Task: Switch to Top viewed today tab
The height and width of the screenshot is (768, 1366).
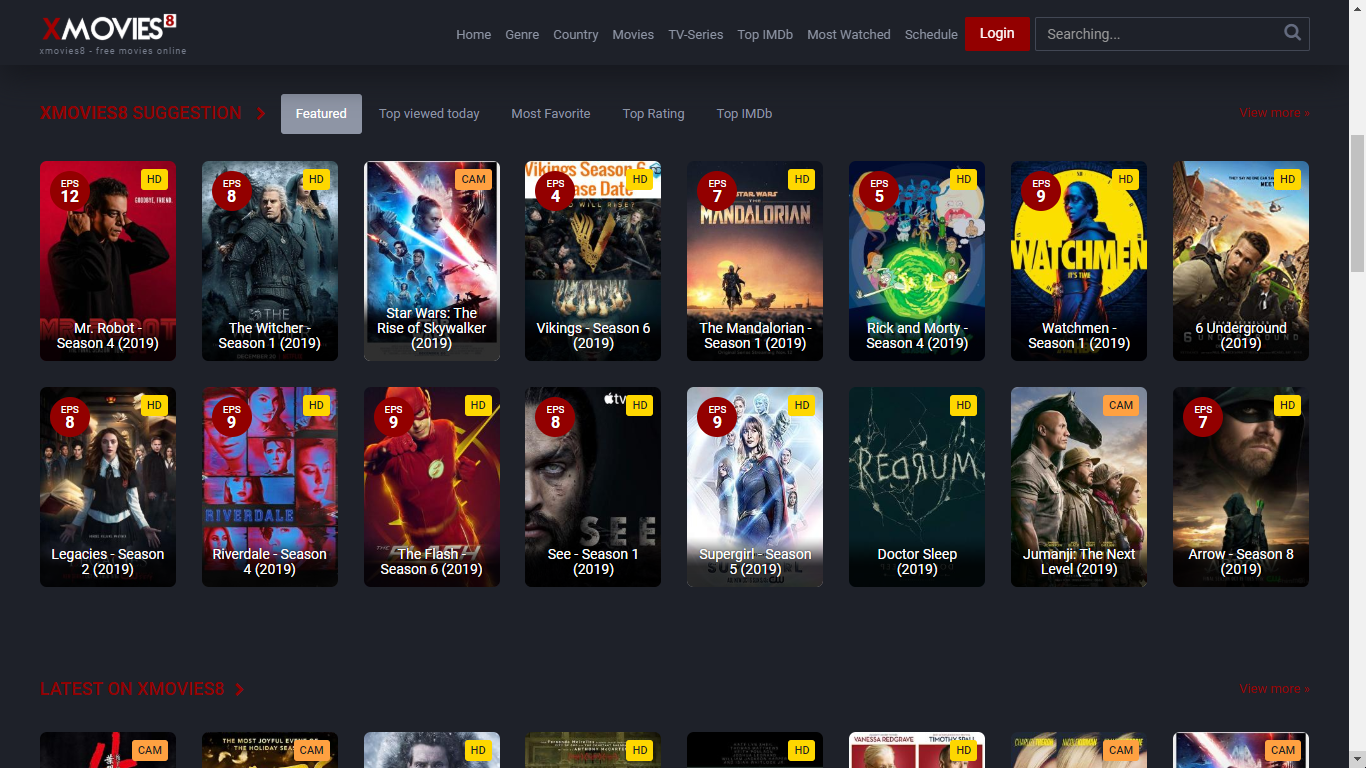Action: coord(429,114)
